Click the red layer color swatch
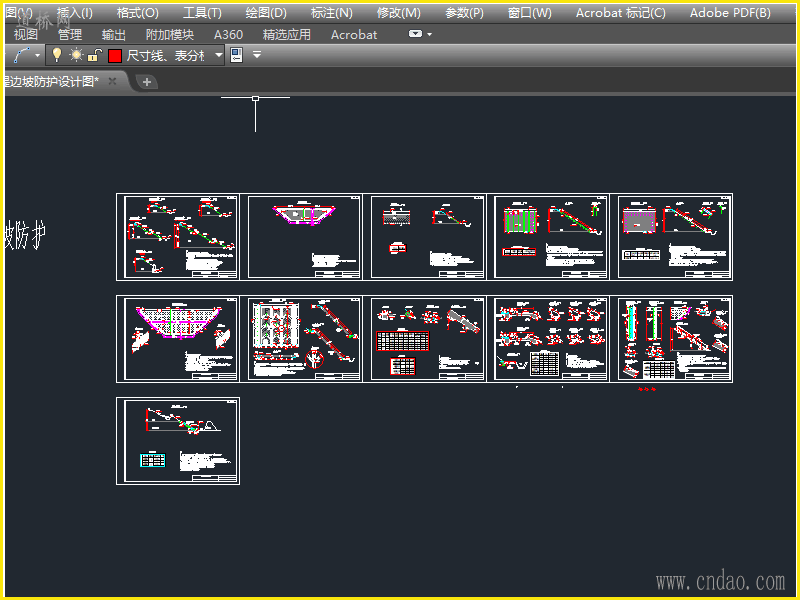This screenshot has width=800, height=600. tap(115, 56)
